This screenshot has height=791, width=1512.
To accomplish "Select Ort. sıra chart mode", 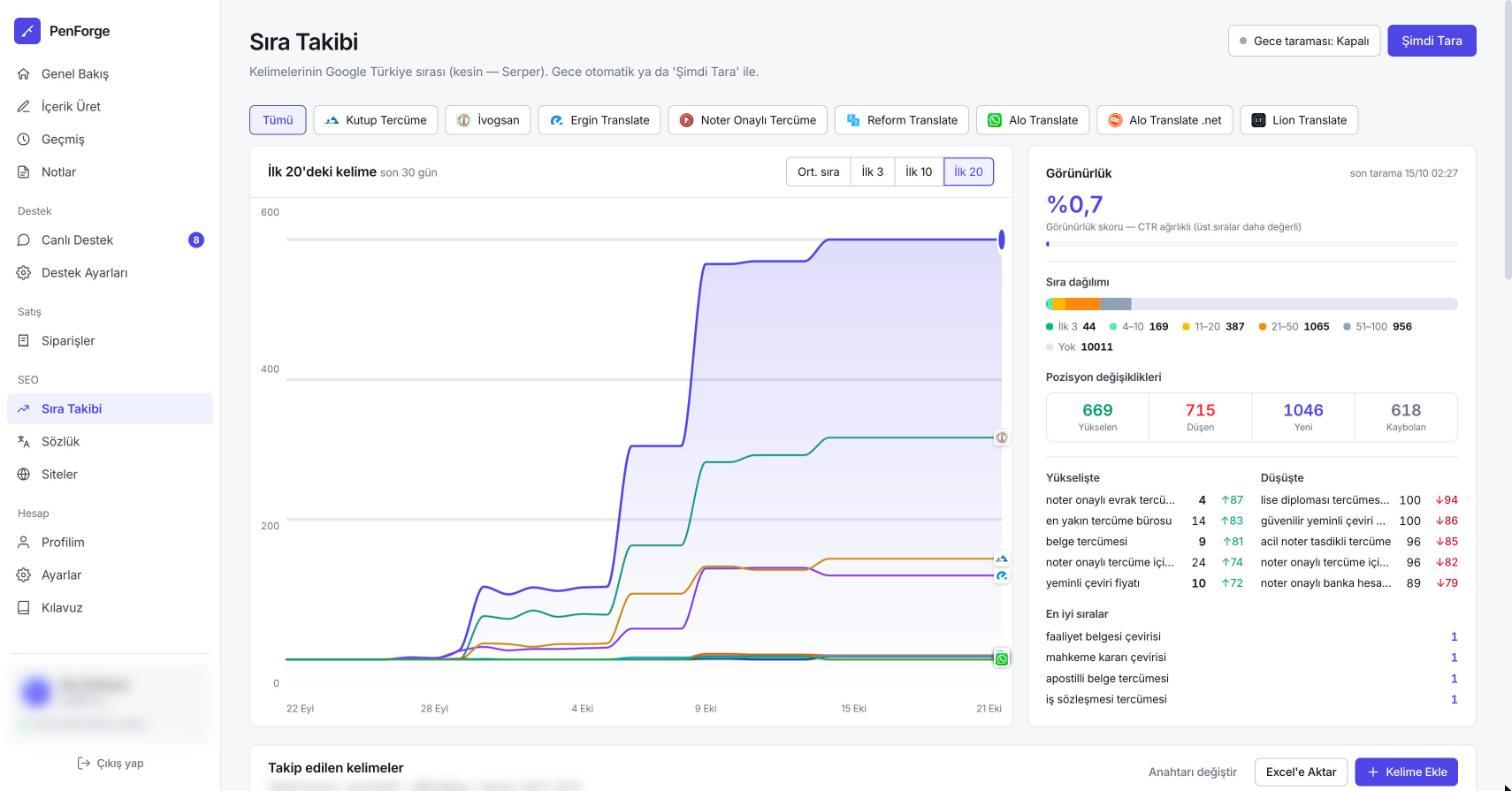I will (x=818, y=172).
